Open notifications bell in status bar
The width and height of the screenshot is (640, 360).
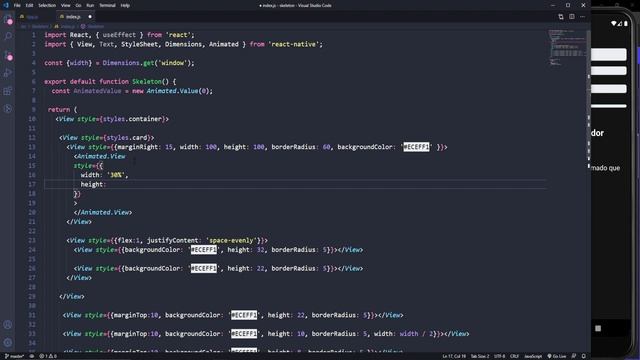[x=584, y=356]
